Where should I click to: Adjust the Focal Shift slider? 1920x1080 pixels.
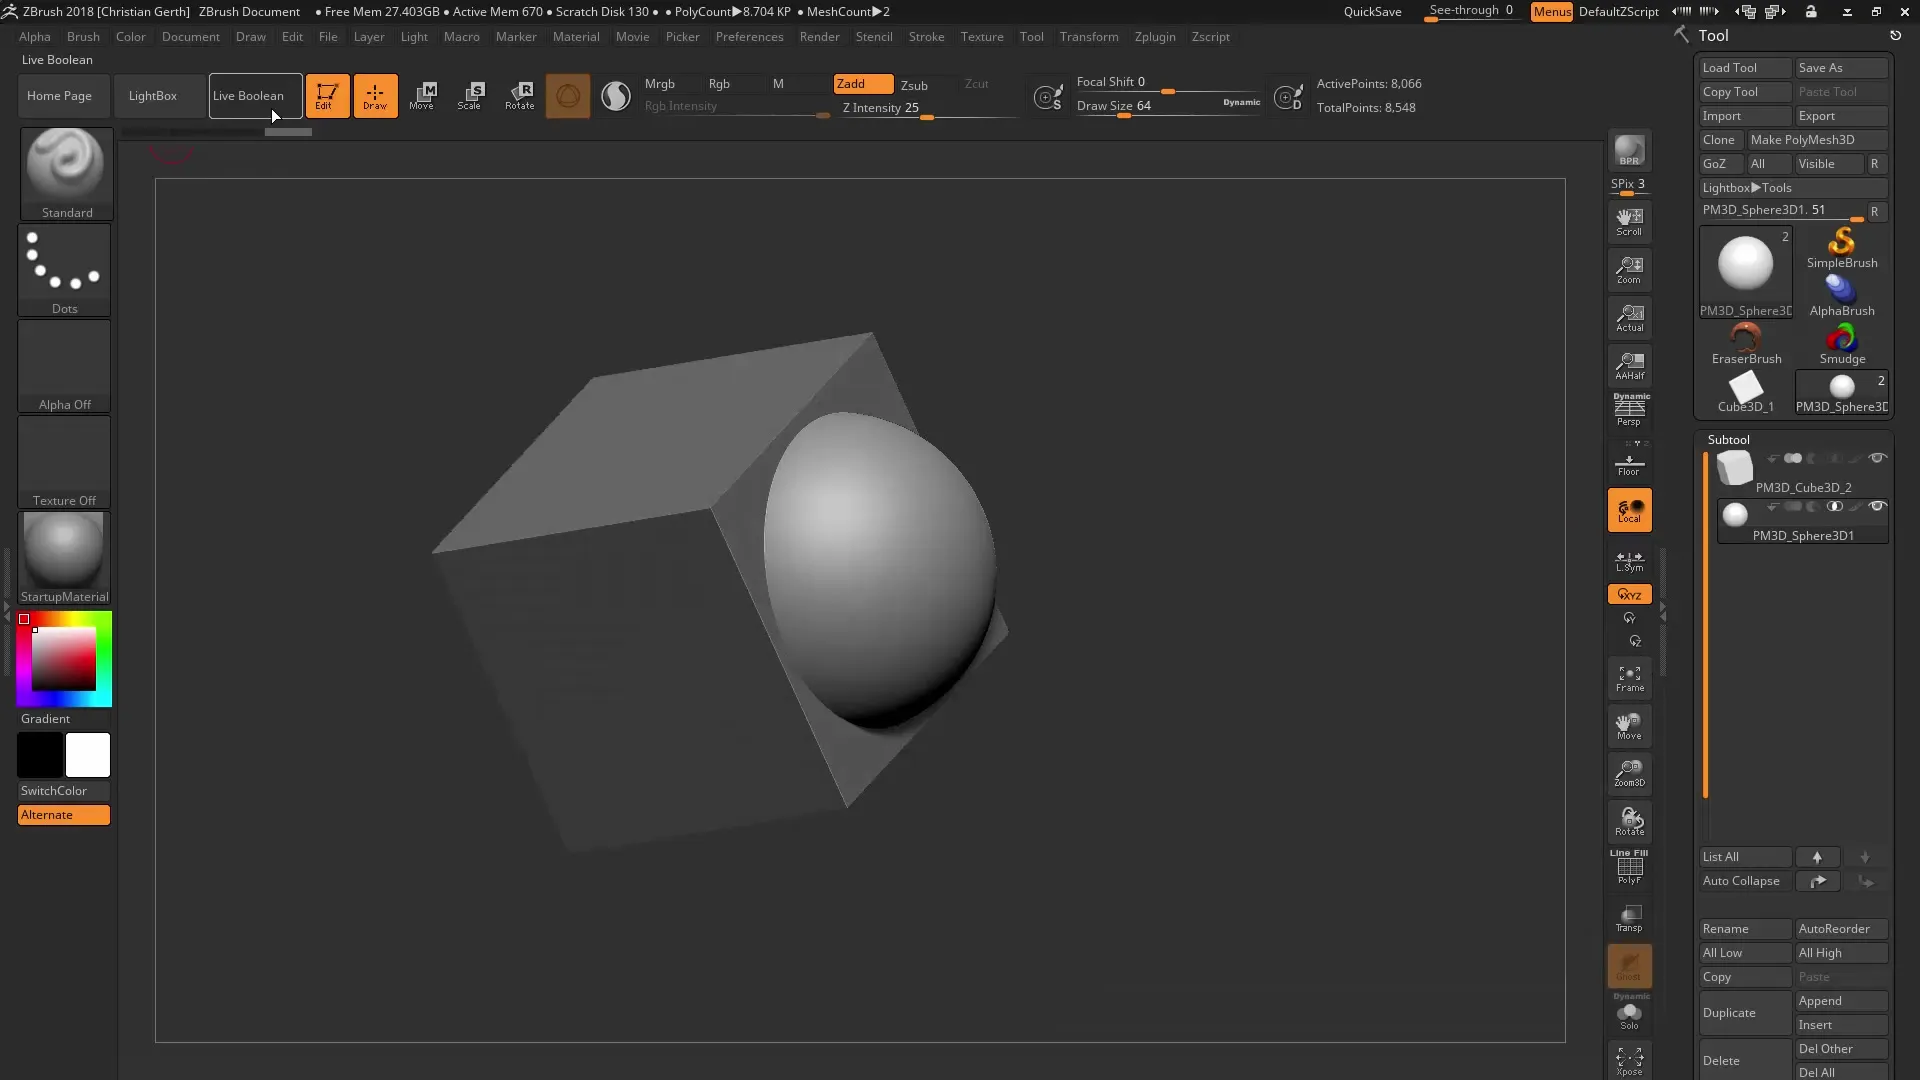pyautogui.click(x=1168, y=82)
